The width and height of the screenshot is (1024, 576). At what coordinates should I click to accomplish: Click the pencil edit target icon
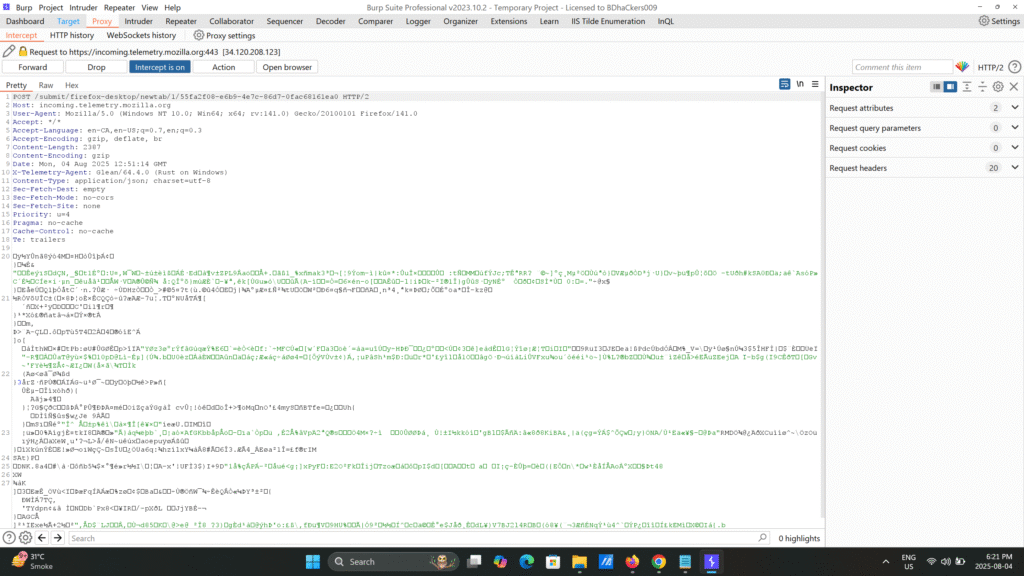click(8, 51)
